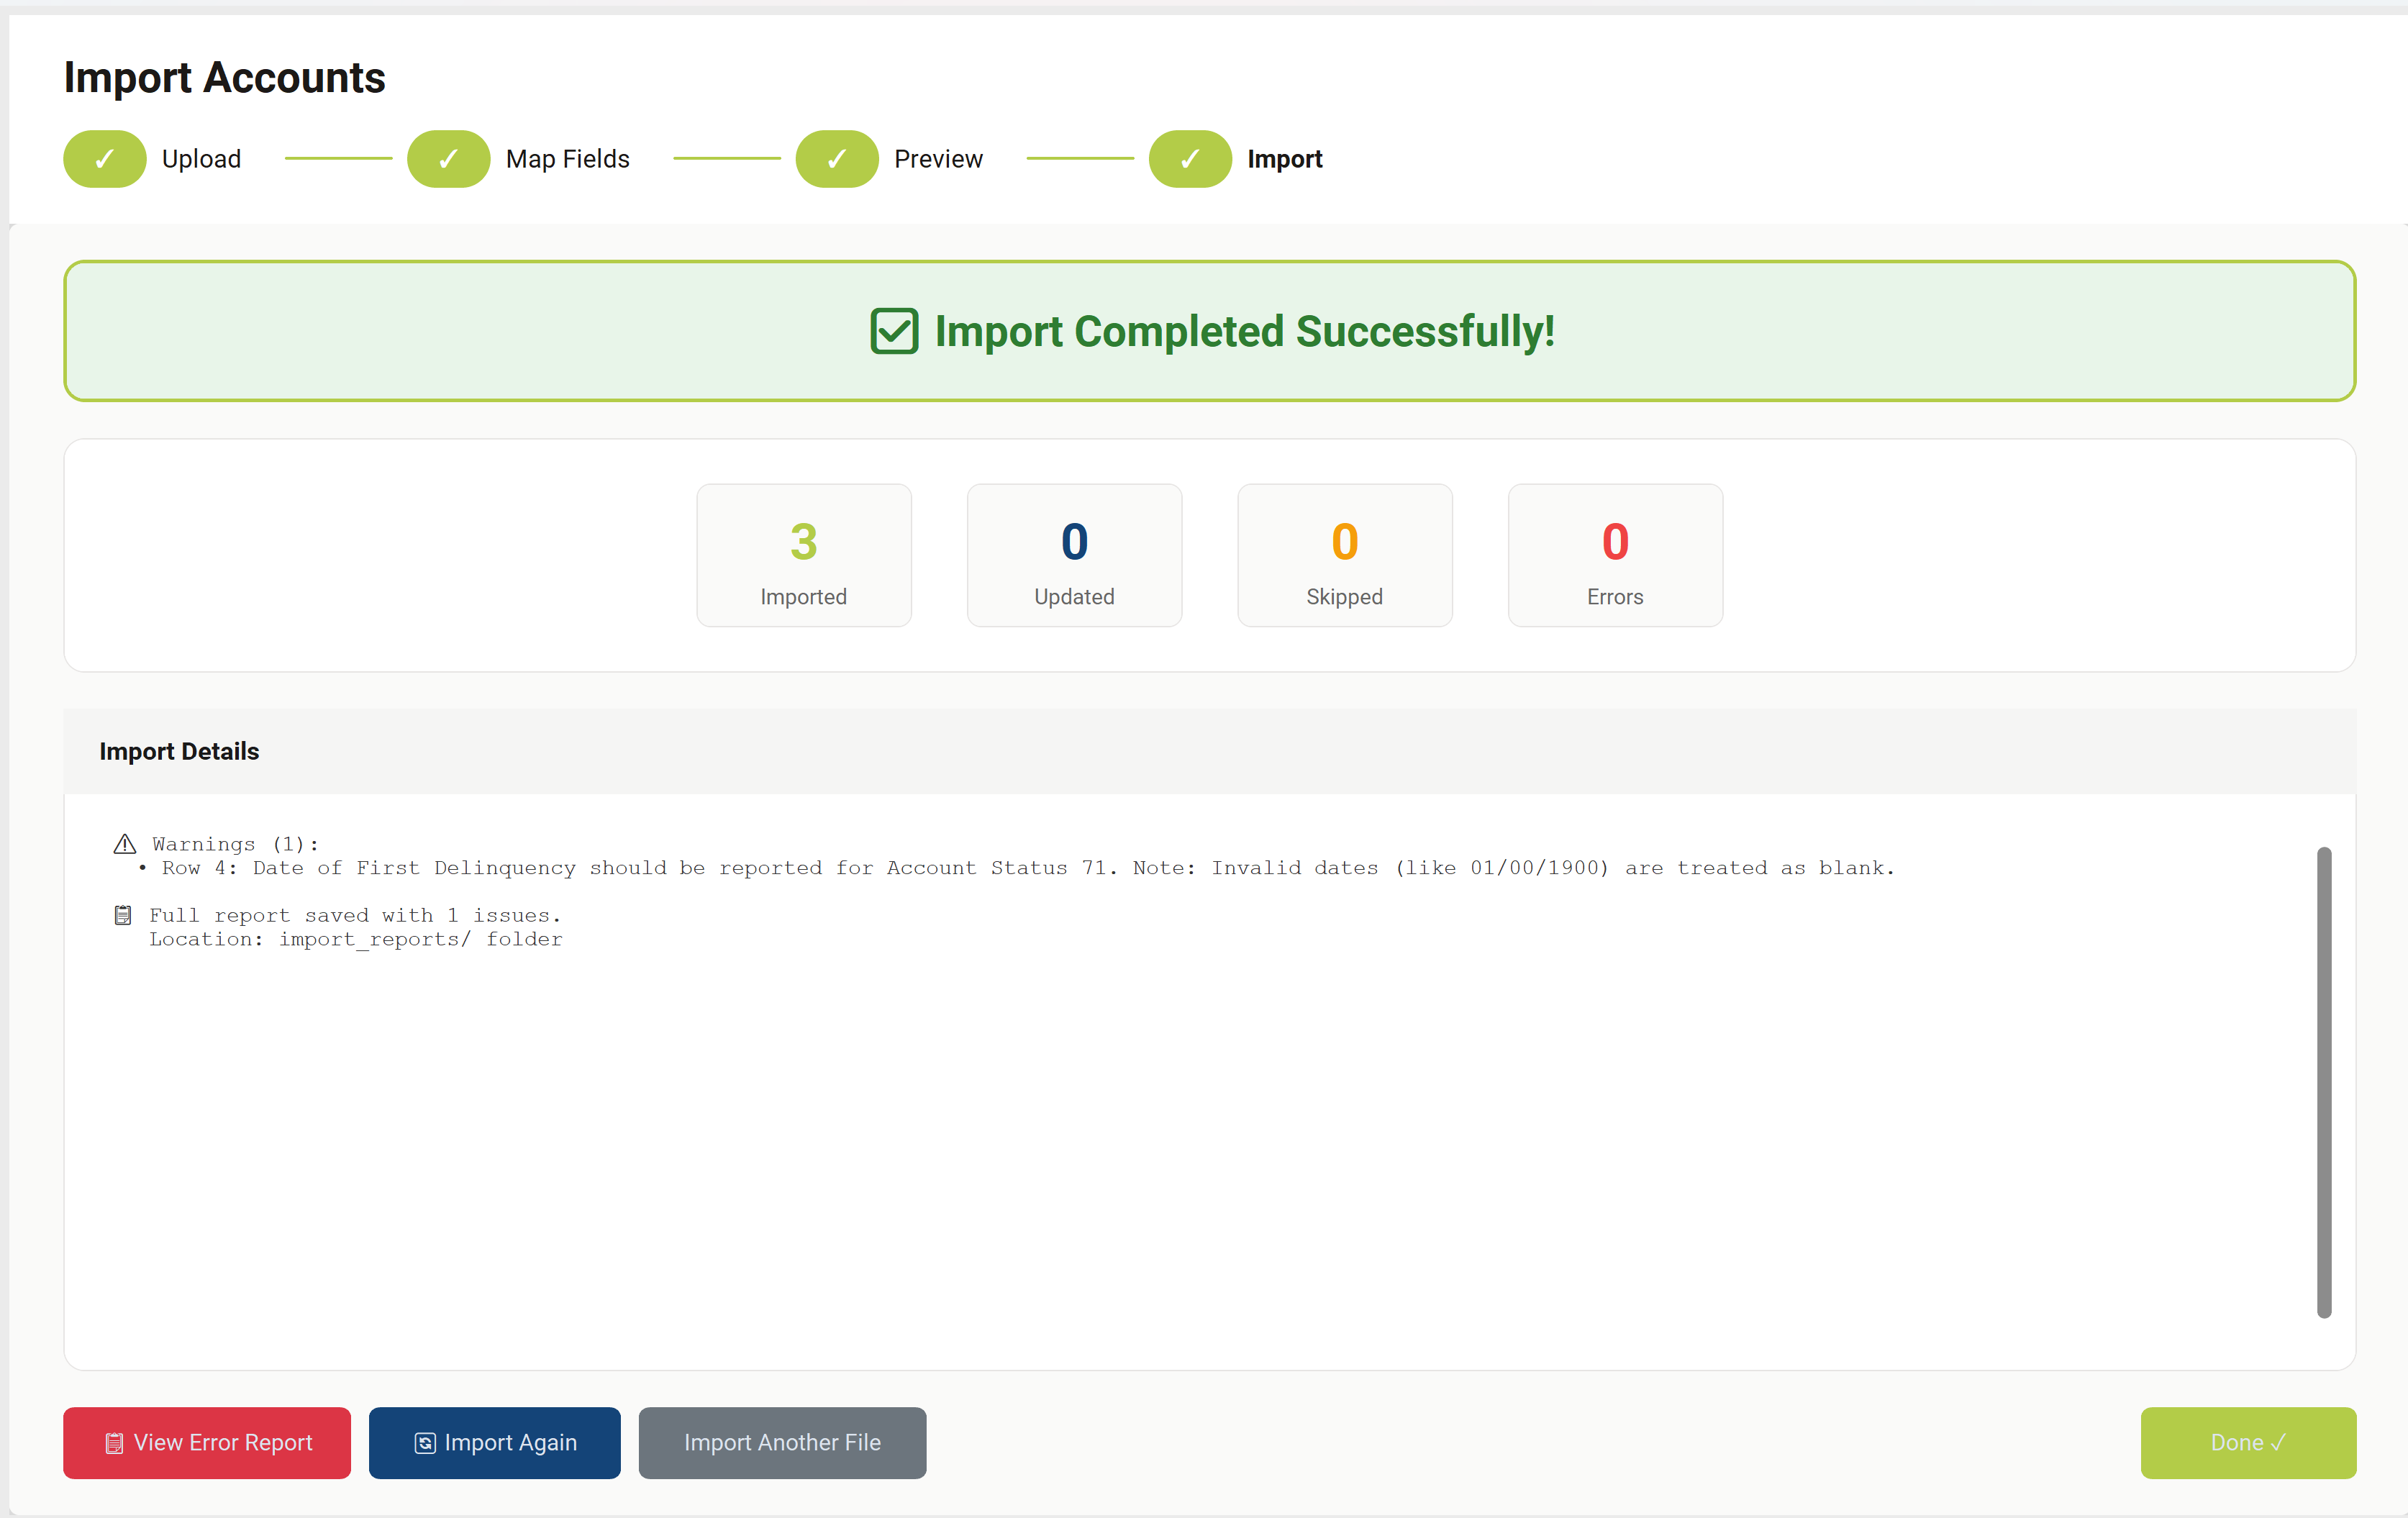The width and height of the screenshot is (2408, 1518).
Task: Click the Import Details section header
Action: pos(1209,751)
